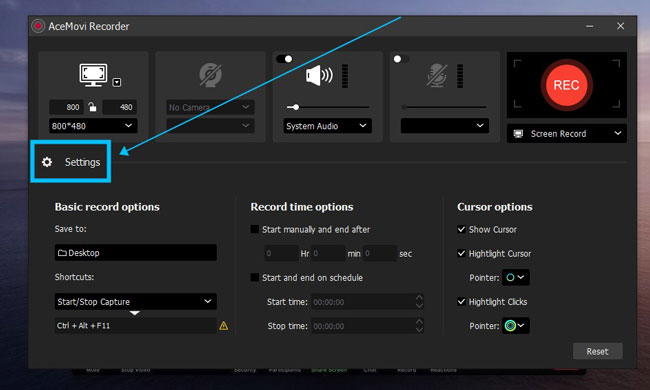
Task: Open the No Camera device dropdown
Action: coord(210,107)
